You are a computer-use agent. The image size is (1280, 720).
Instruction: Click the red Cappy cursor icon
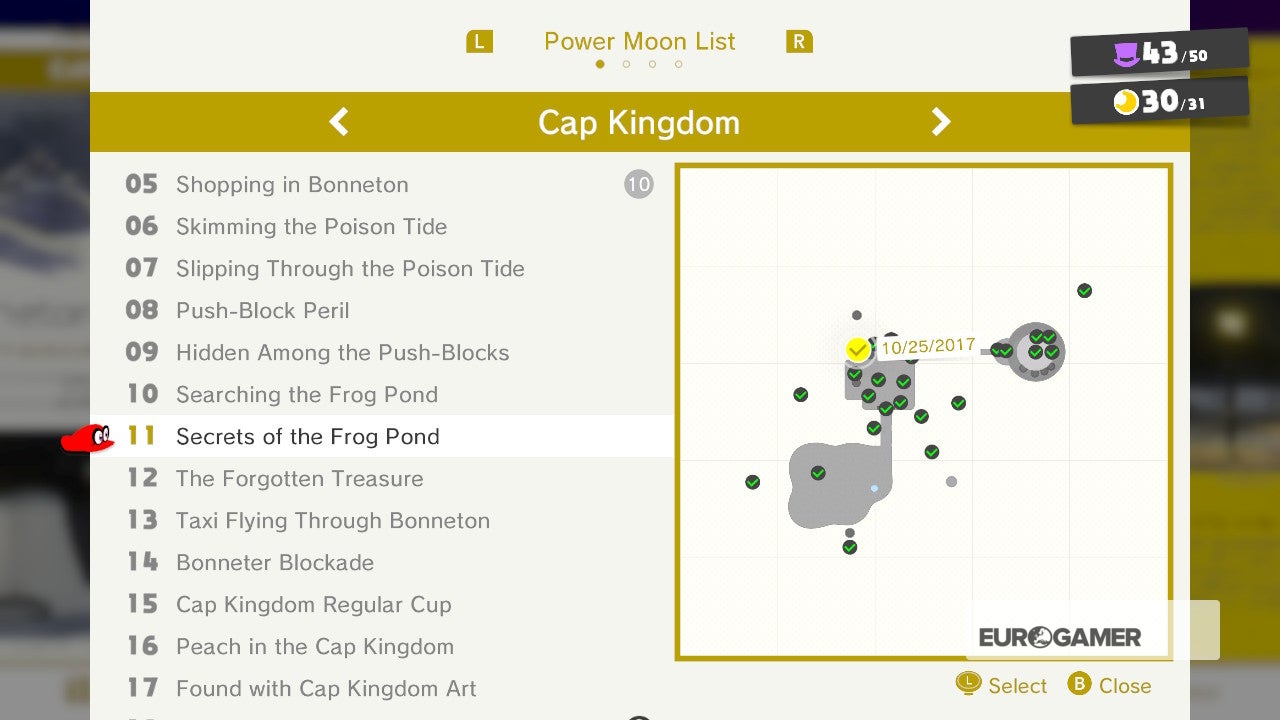[87, 437]
